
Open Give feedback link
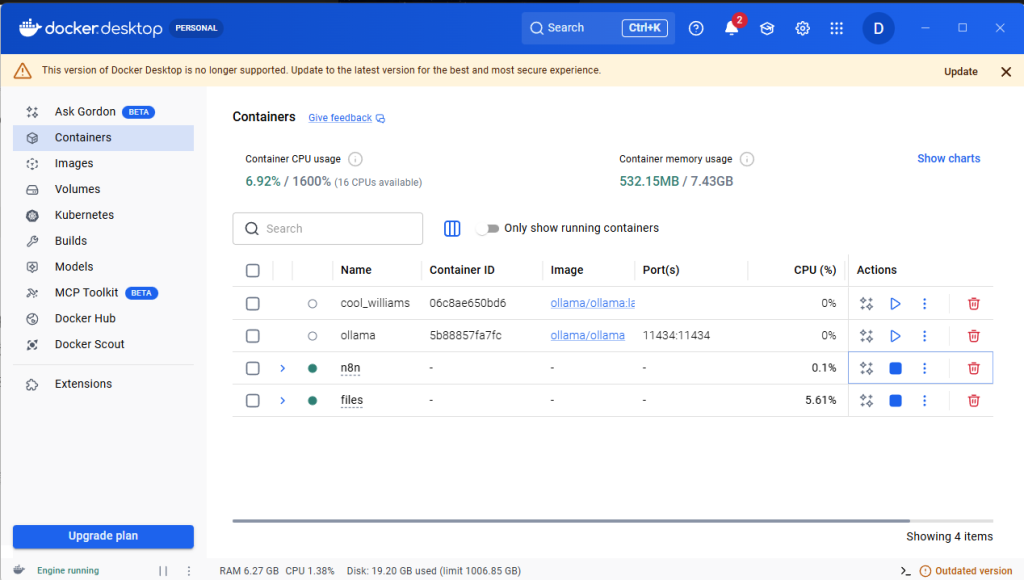point(346,118)
